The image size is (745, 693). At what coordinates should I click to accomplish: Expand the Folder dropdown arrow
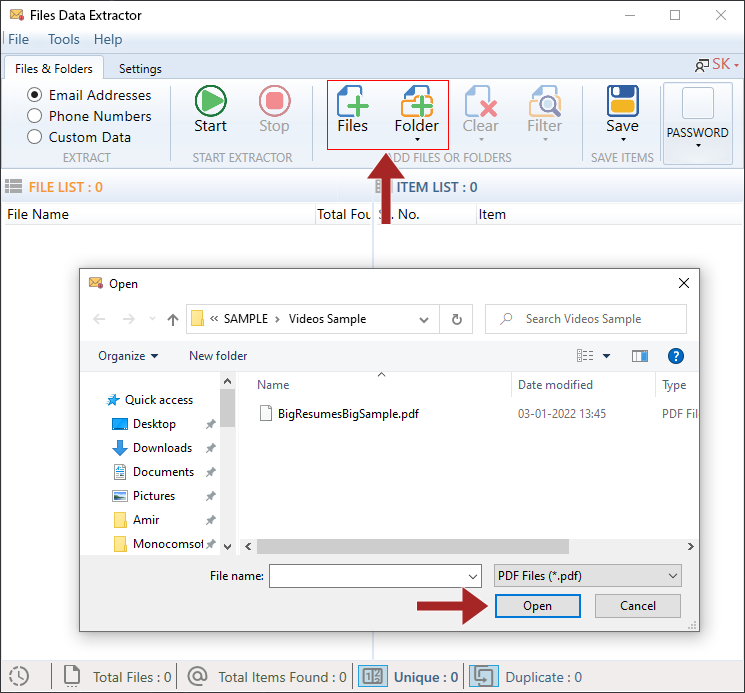[x=417, y=140]
